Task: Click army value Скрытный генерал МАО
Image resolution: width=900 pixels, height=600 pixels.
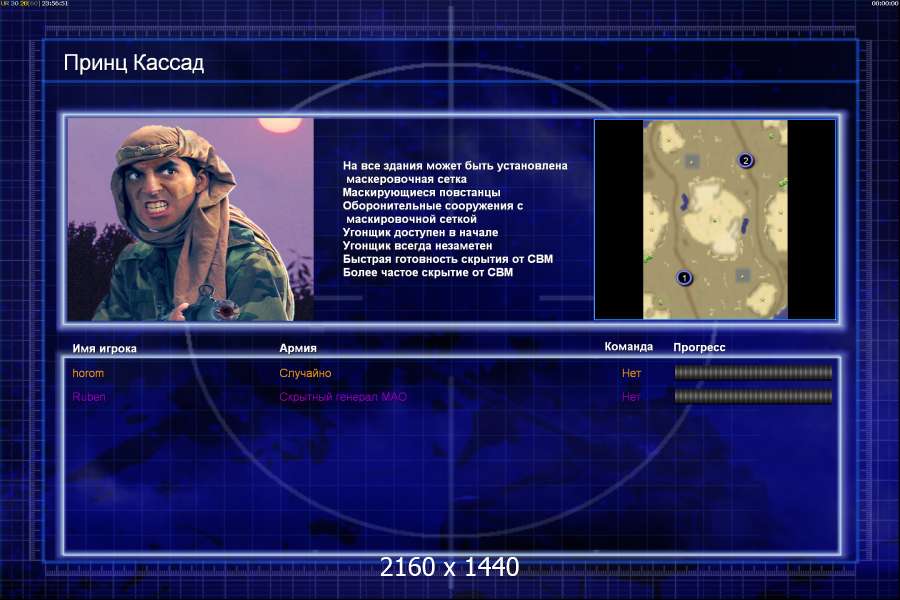Action: [x=343, y=397]
